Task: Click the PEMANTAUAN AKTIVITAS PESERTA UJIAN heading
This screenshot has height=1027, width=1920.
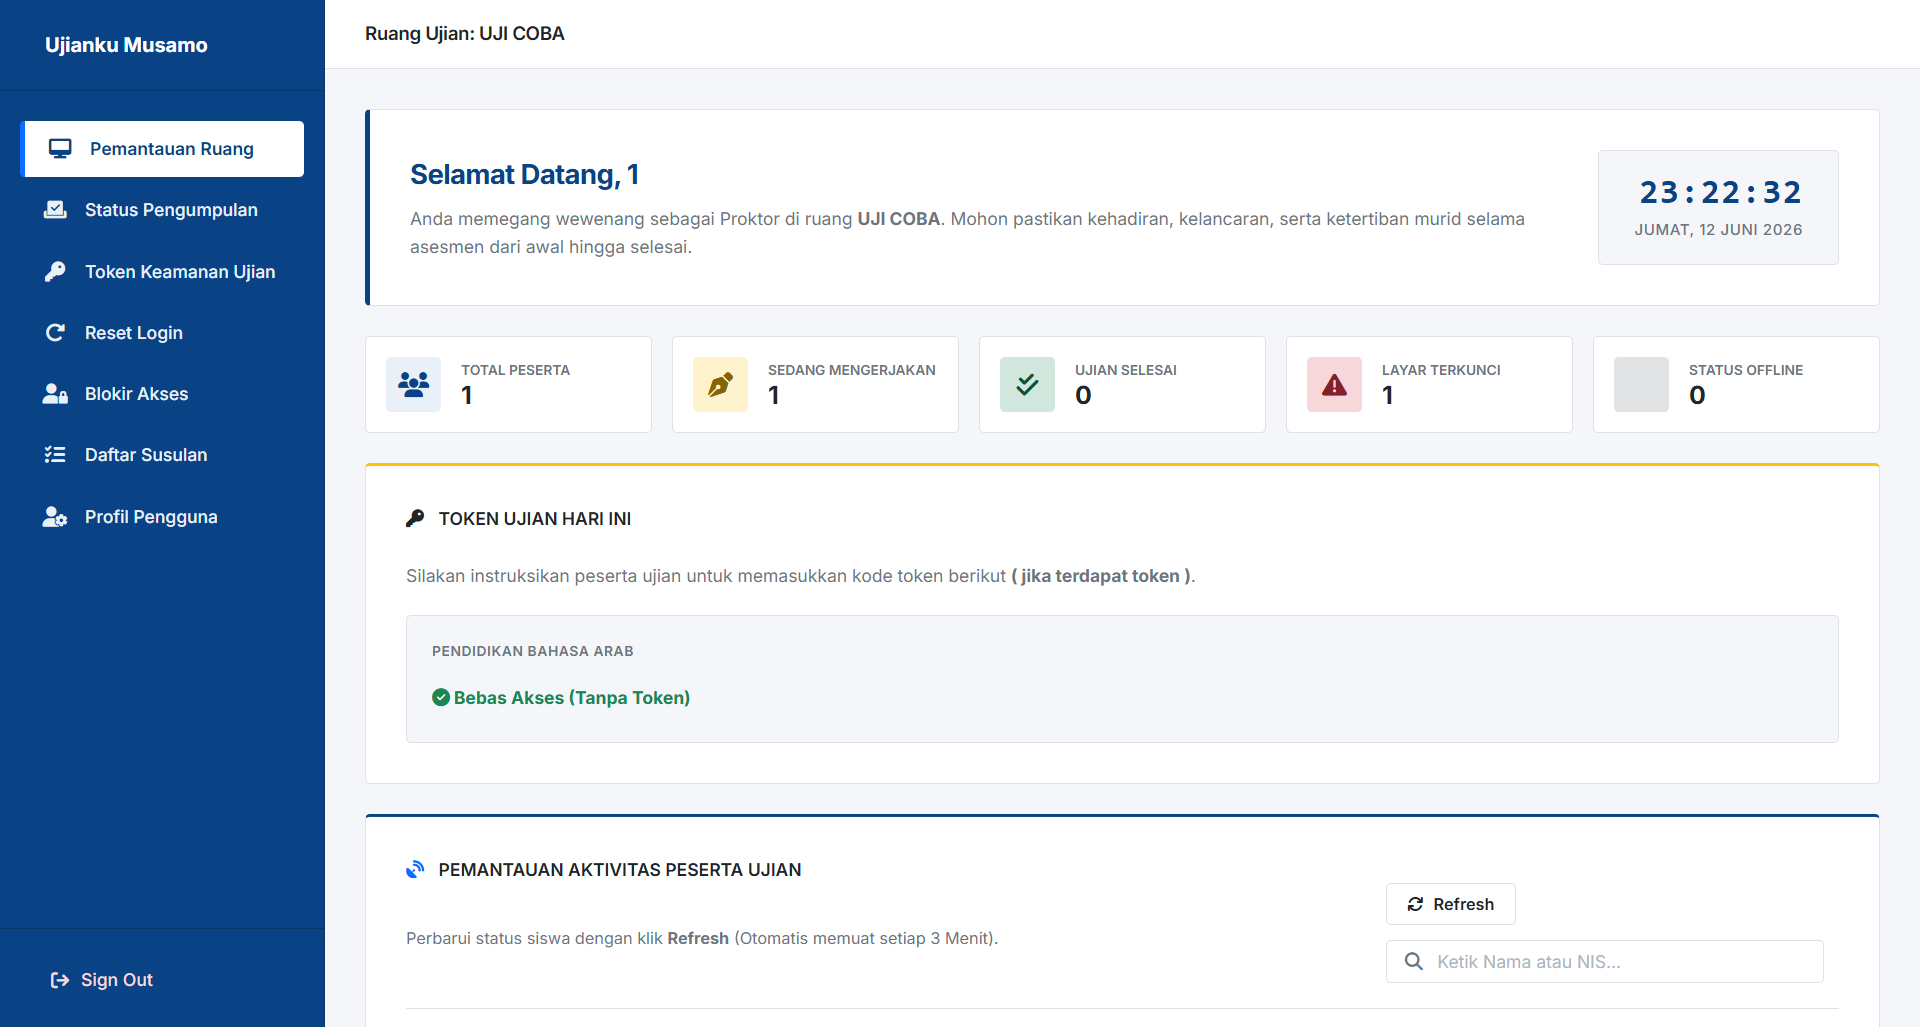Action: [x=620, y=870]
